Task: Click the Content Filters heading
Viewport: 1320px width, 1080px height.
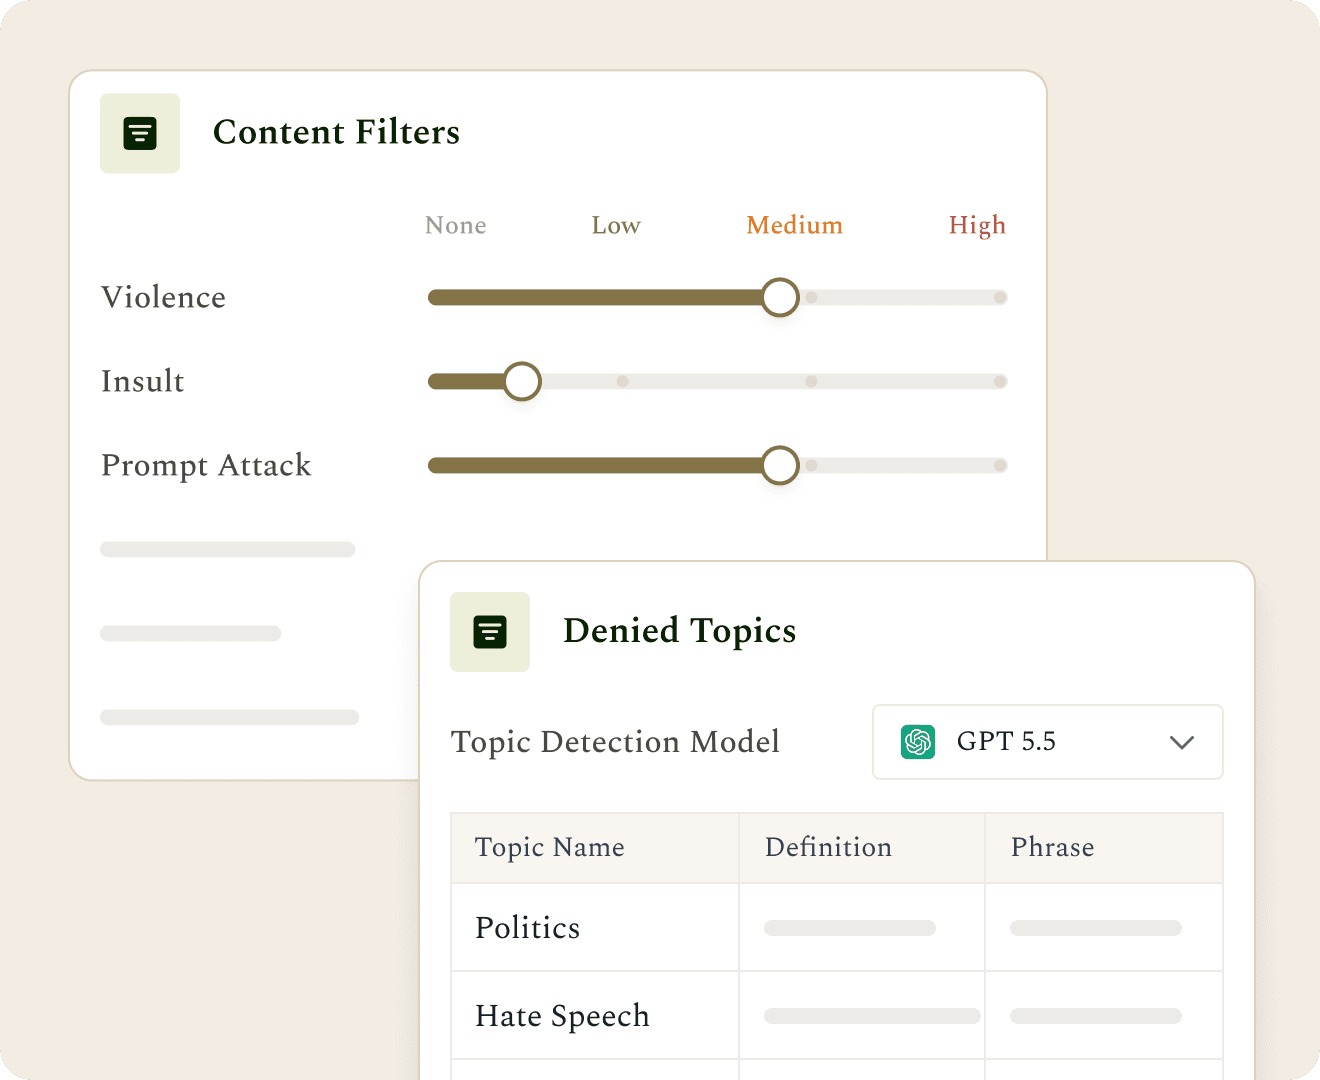Action: pyautogui.click(x=336, y=132)
